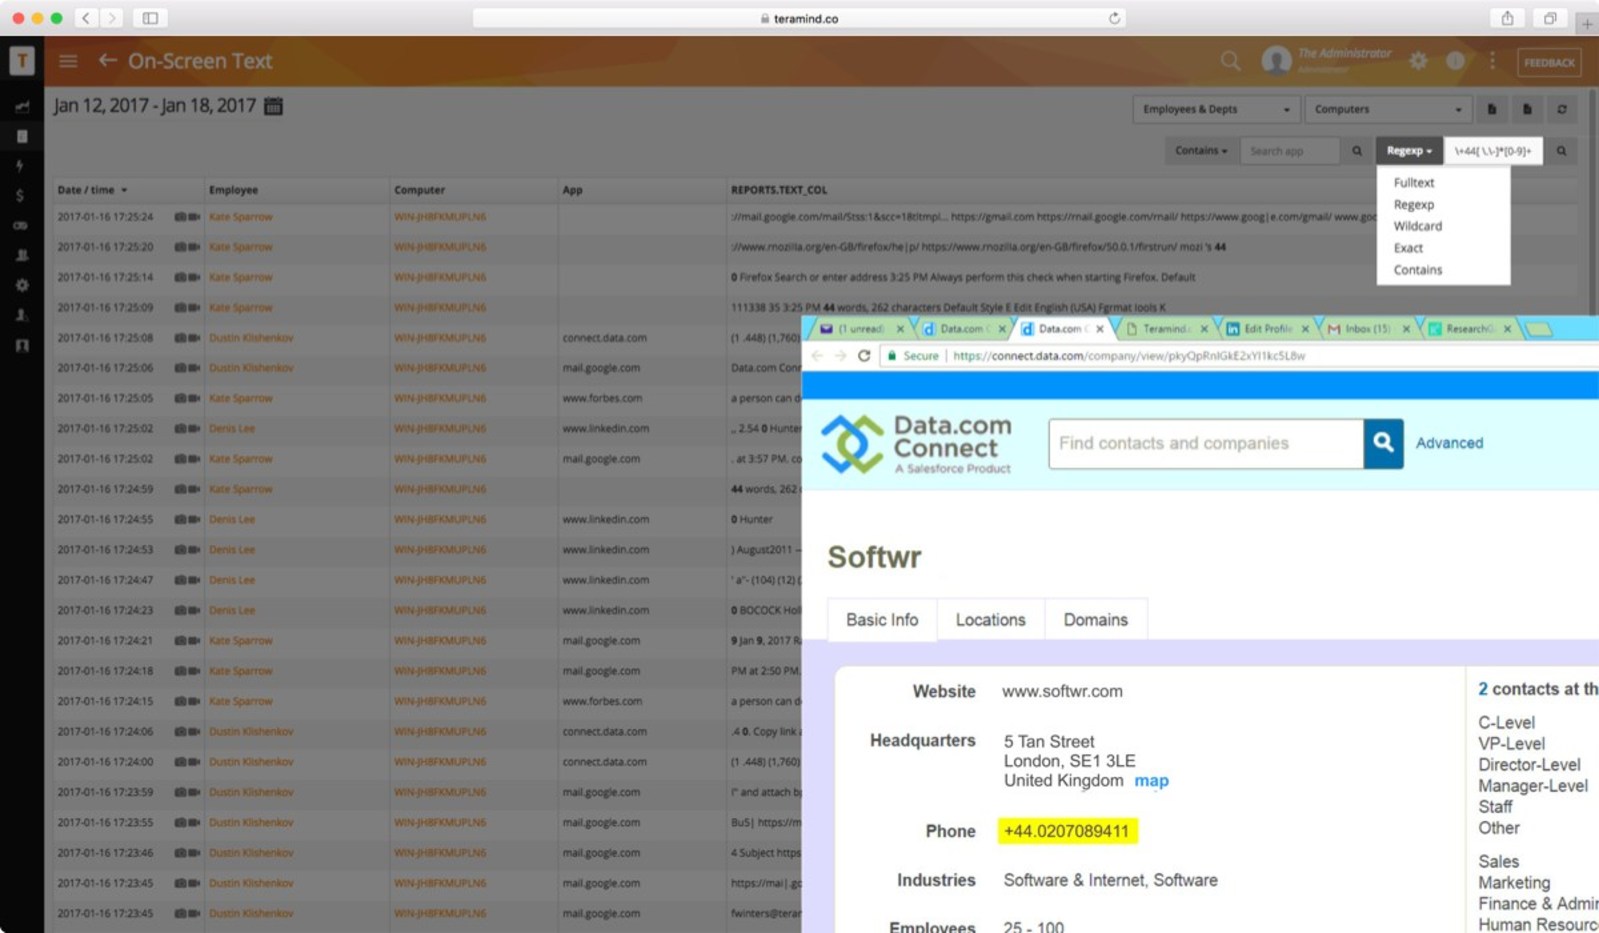This screenshot has height=933, width=1599.
Task: Open the employees people icon in sidebar
Action: (22, 255)
